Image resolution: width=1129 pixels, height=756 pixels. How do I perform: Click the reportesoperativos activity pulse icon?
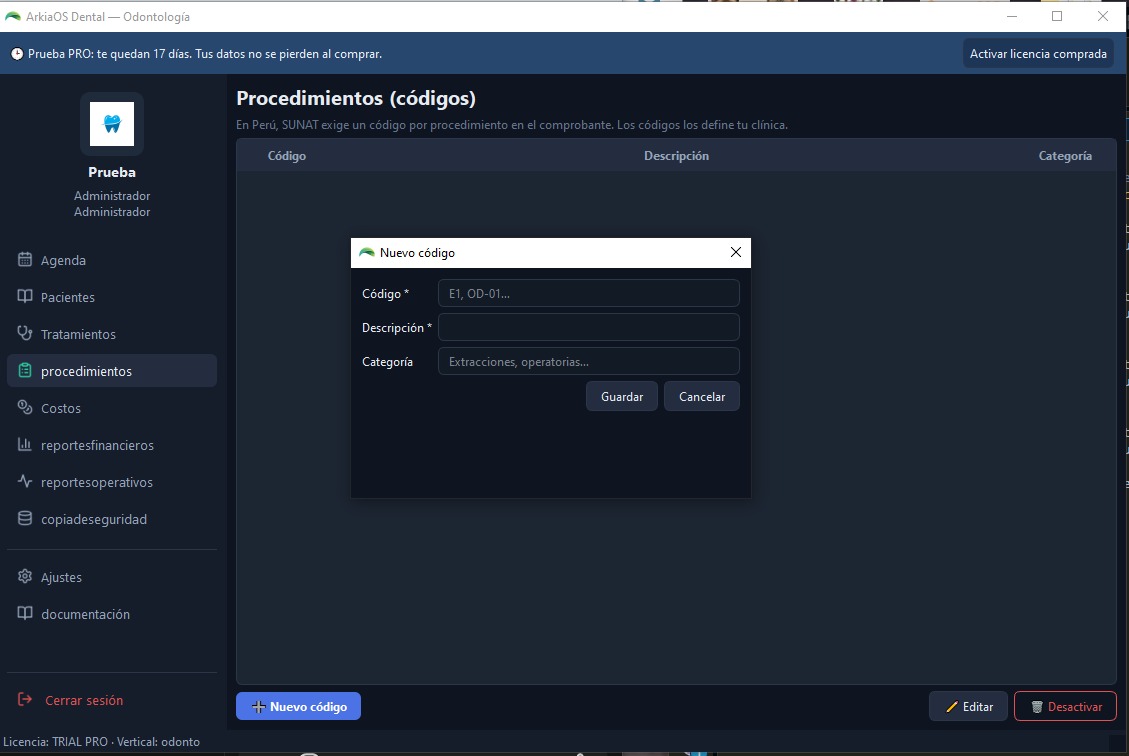pos(24,482)
